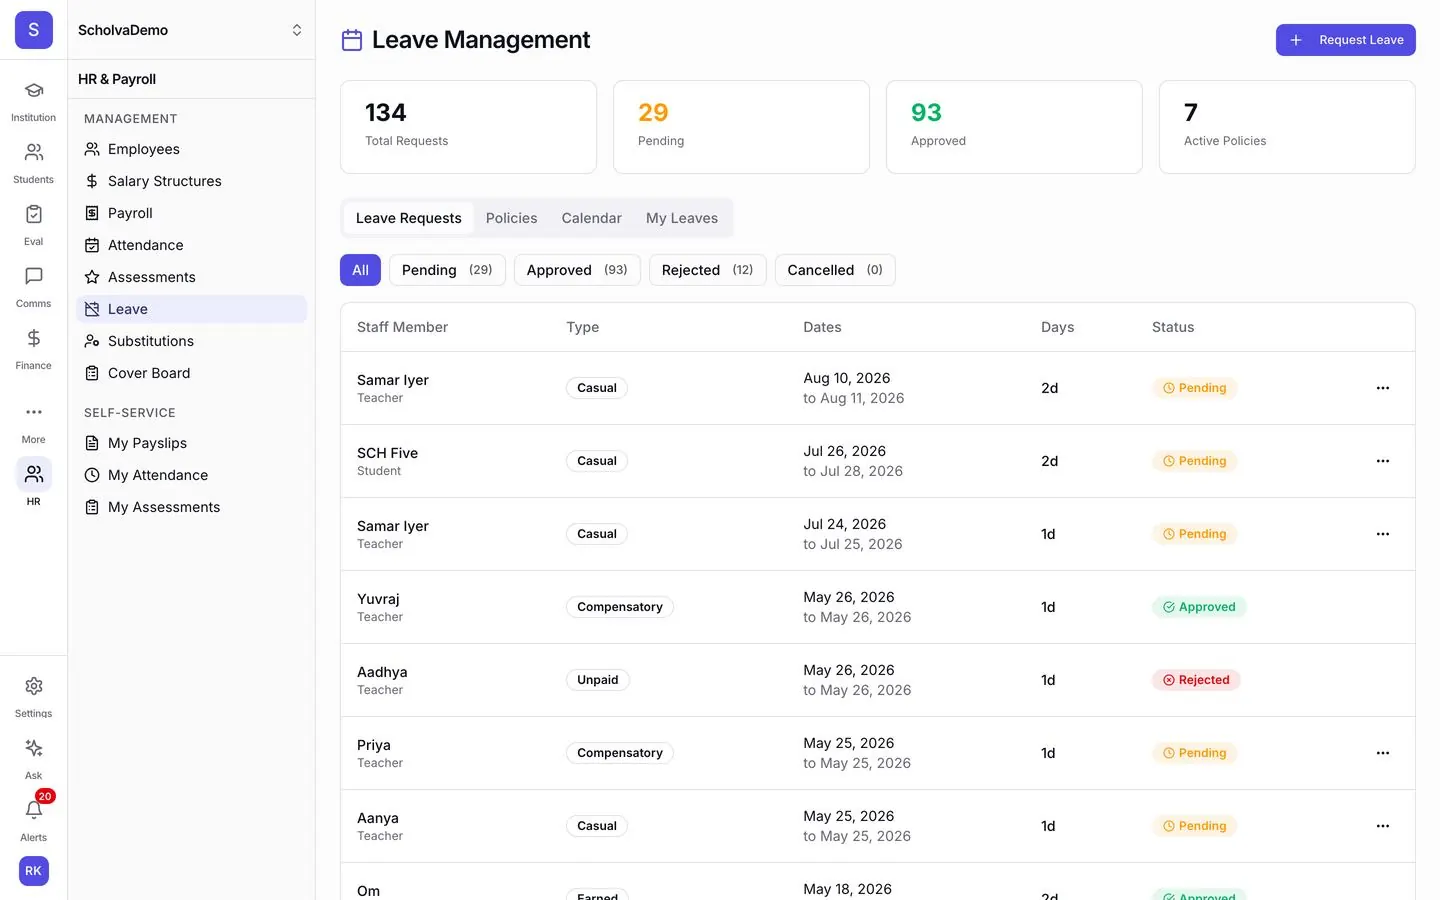Open Salary Structures in the sidebar
The height and width of the screenshot is (900, 1440).
tap(191, 181)
